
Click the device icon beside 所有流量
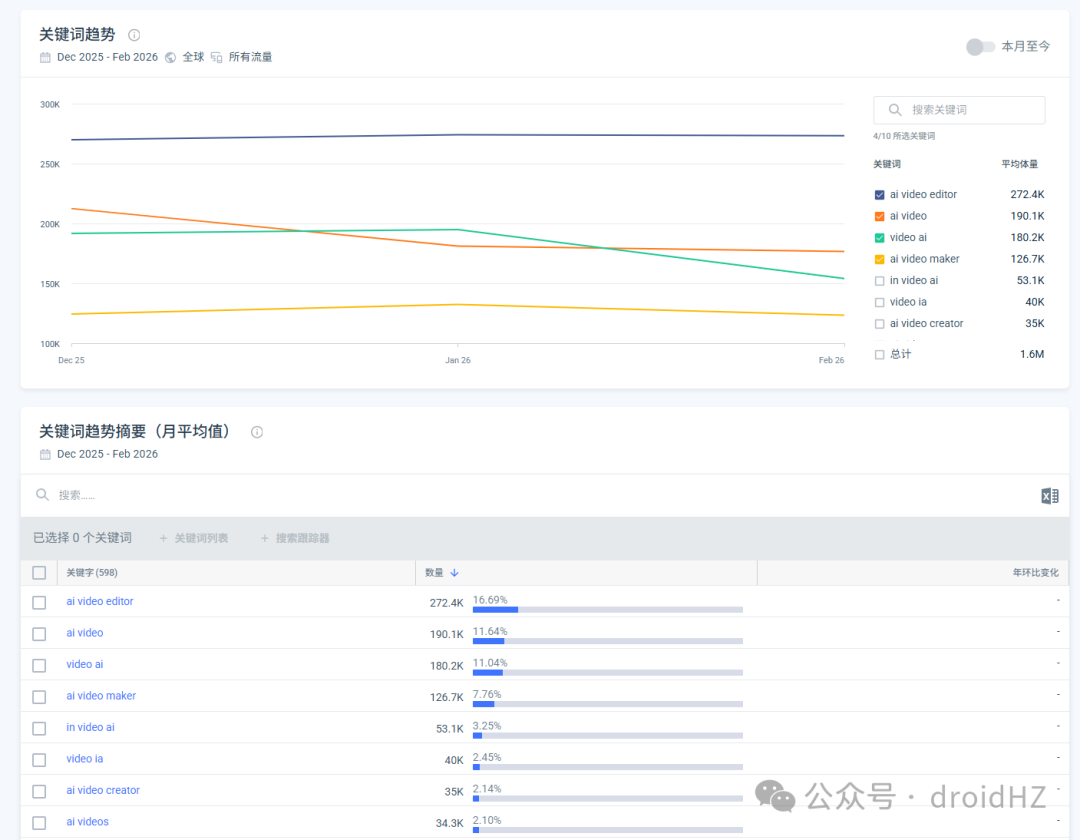click(216, 57)
